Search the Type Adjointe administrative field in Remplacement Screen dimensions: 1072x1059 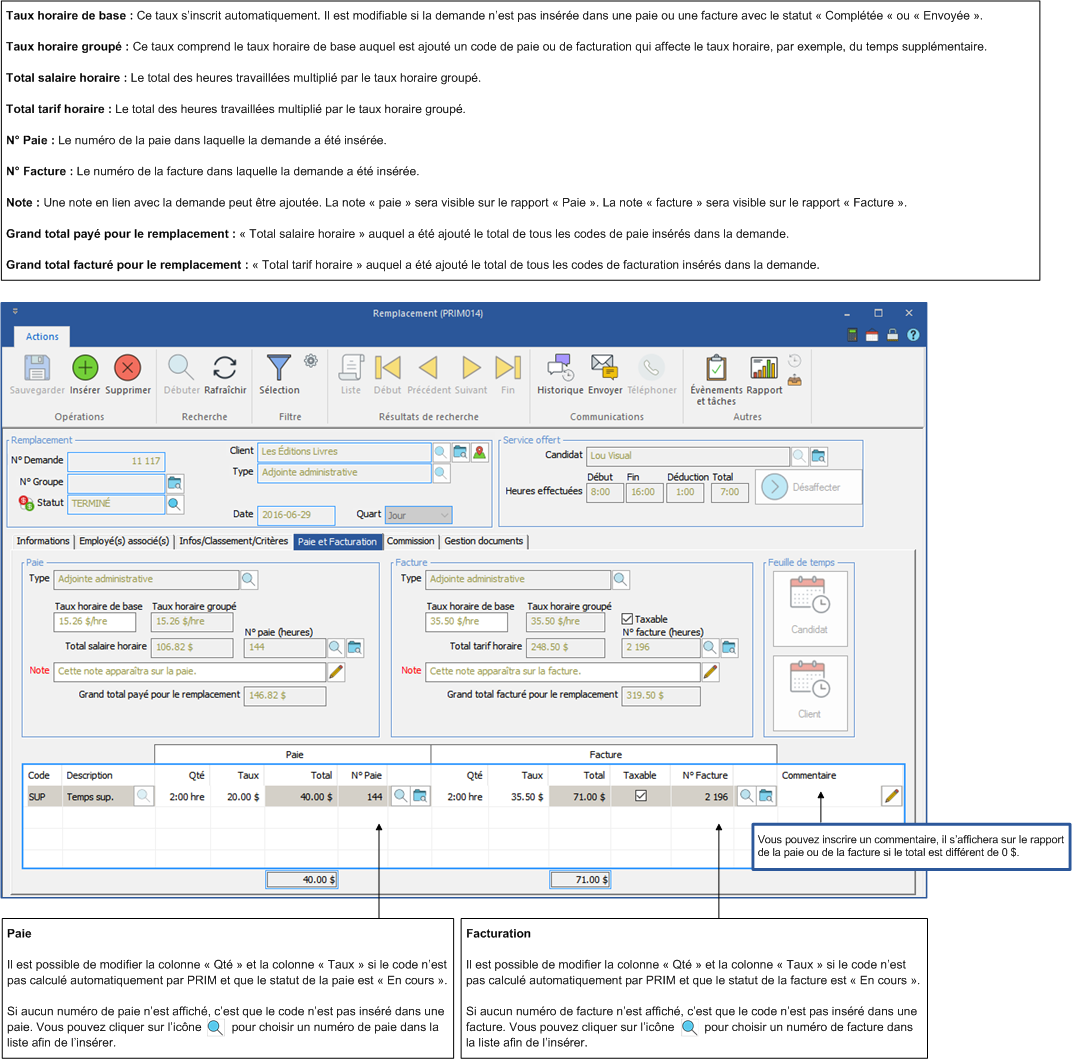pos(442,473)
